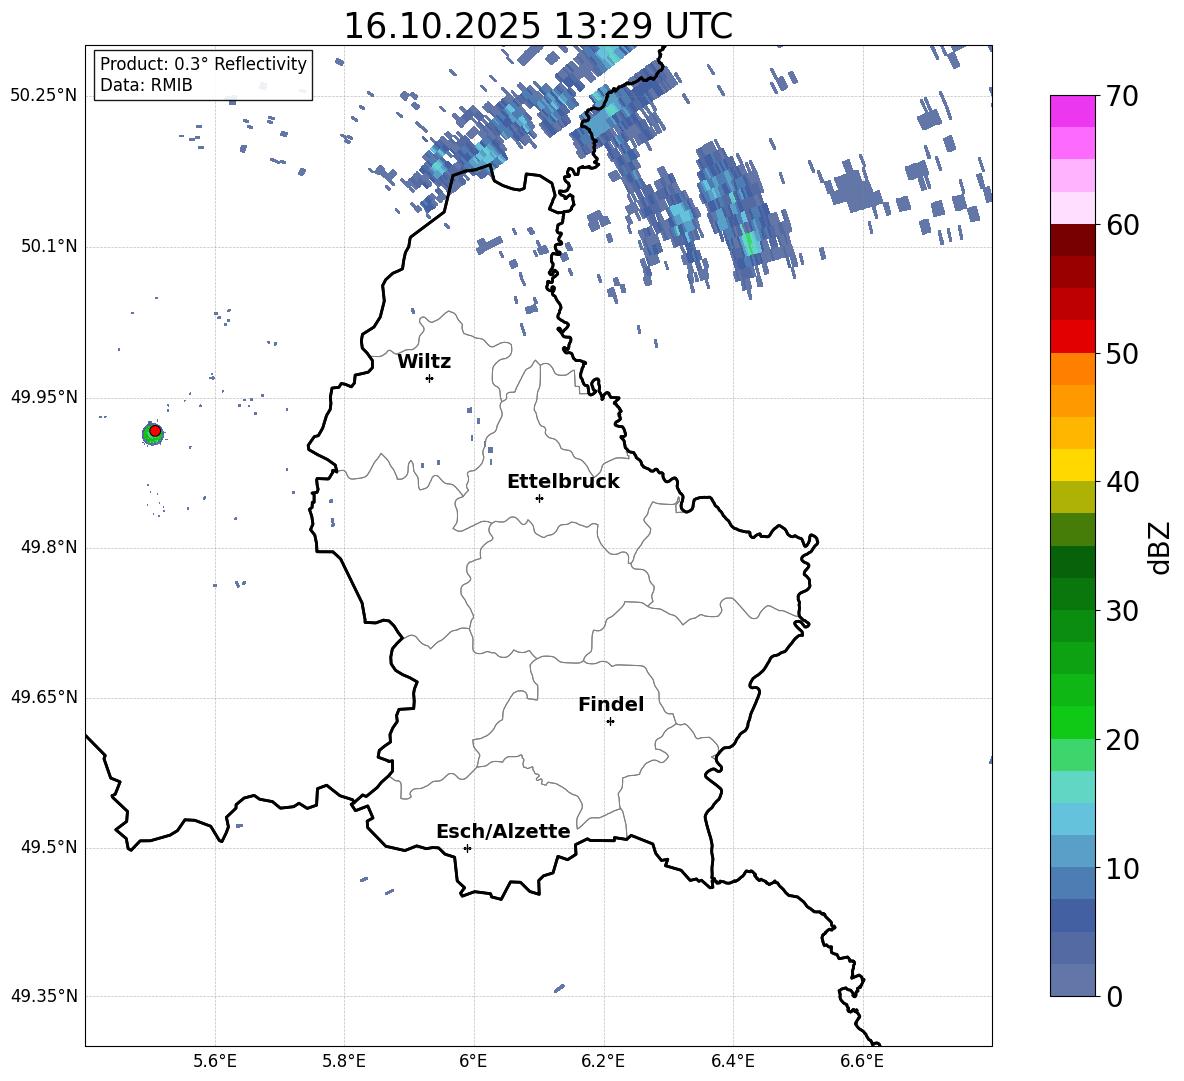Click the red radar site dot

[x=155, y=431]
